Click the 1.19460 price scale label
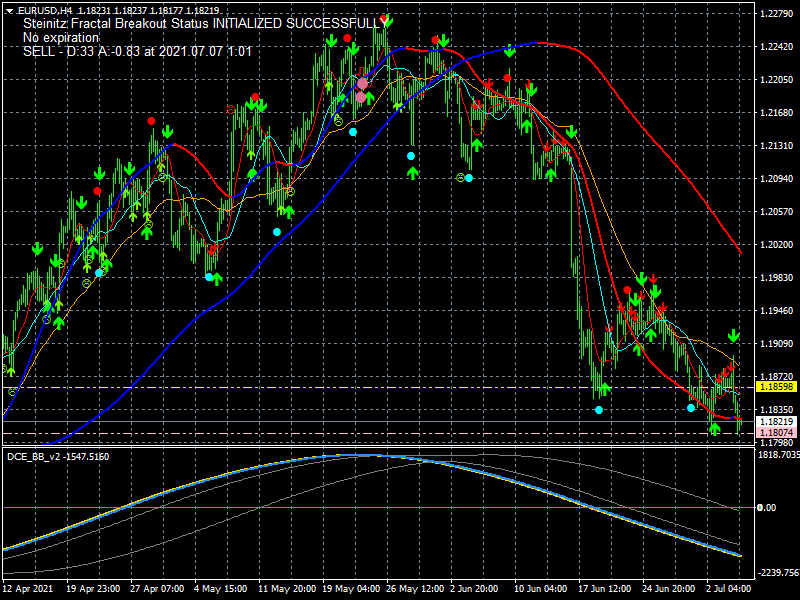The height and width of the screenshot is (600, 800). click(777, 311)
